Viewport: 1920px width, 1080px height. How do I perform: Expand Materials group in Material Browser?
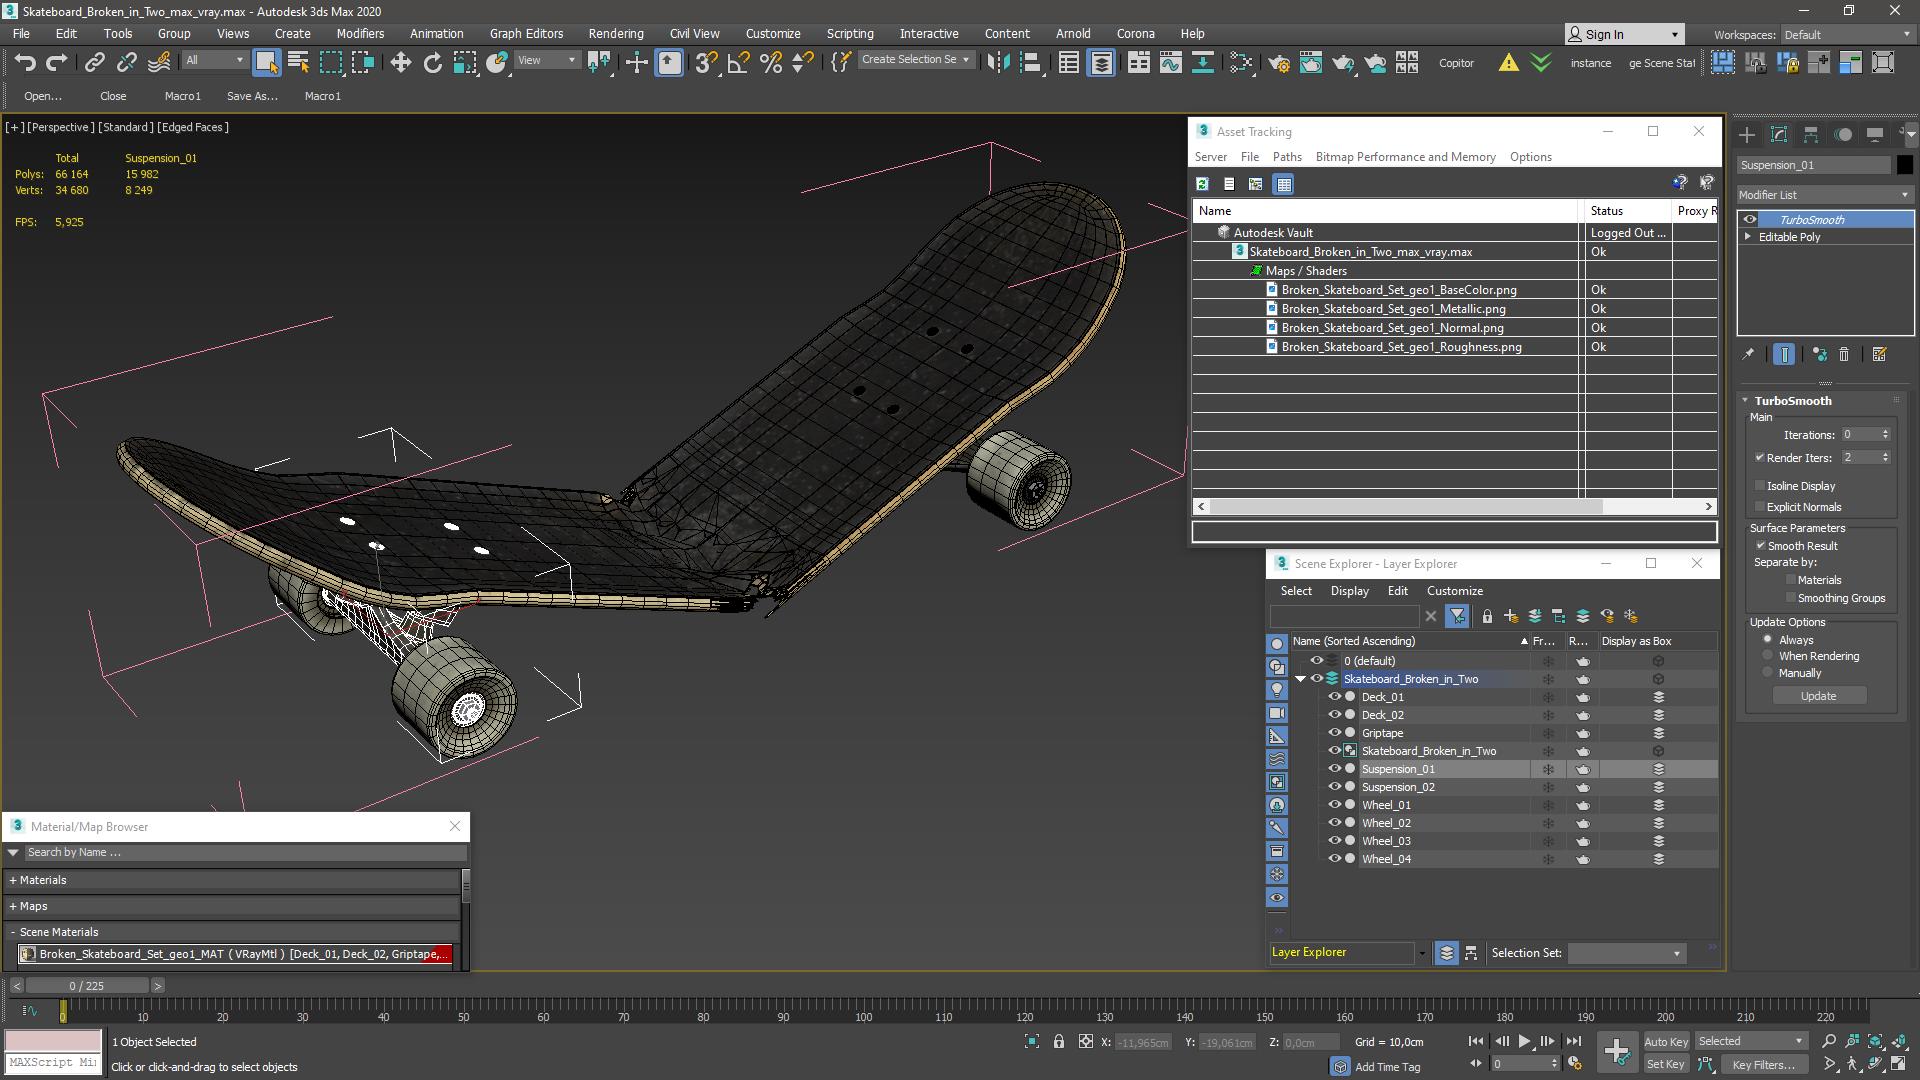pyautogui.click(x=13, y=880)
